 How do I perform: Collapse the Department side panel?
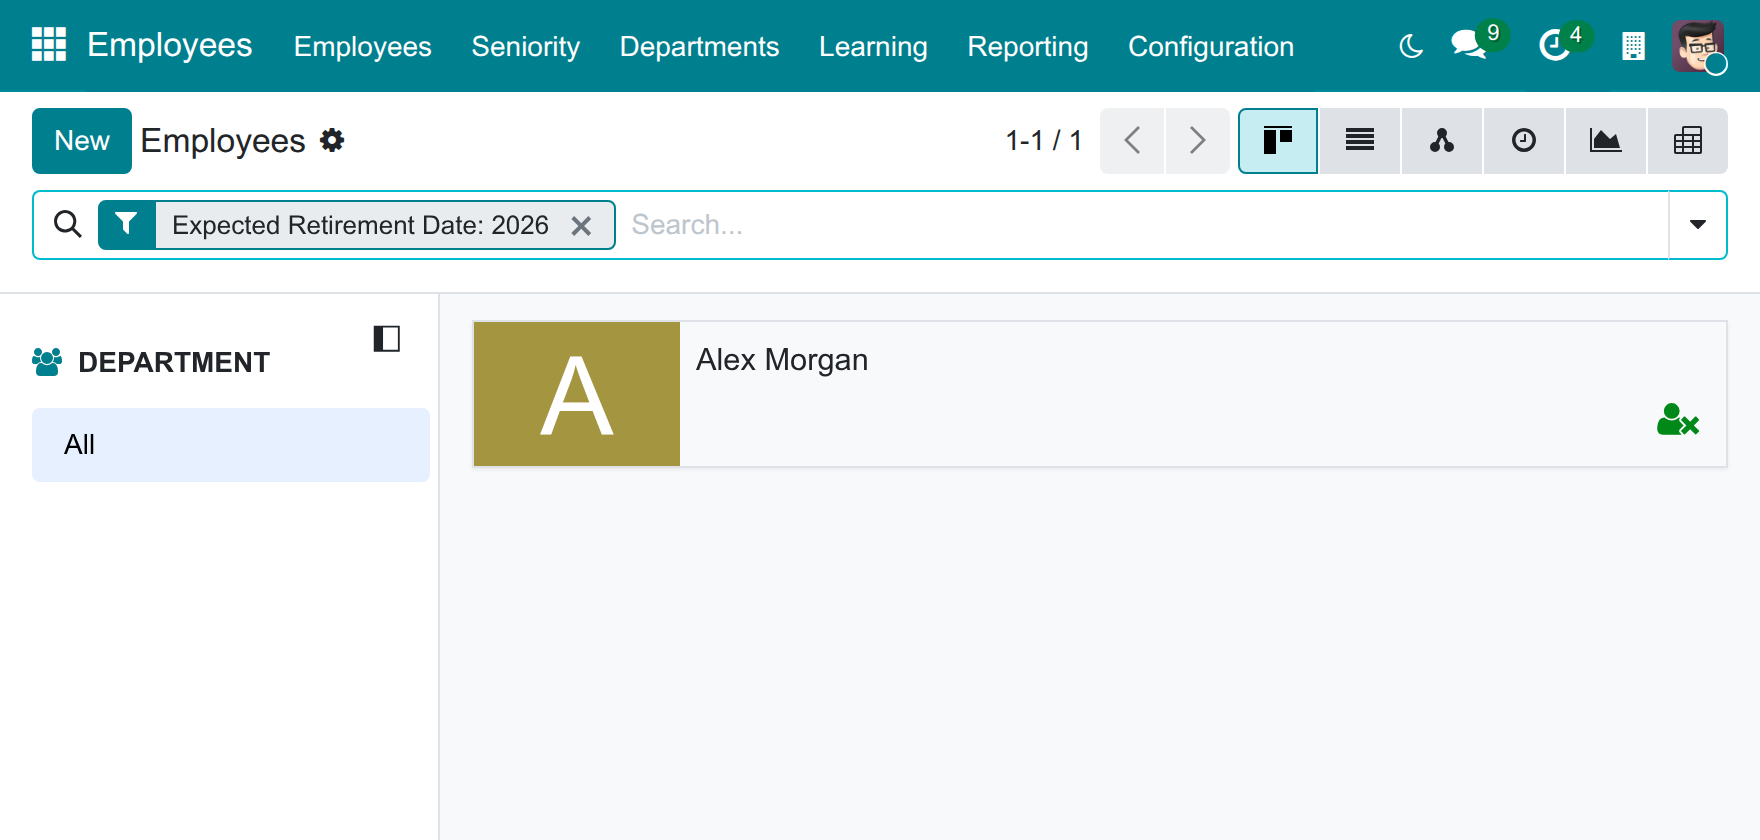pos(387,339)
